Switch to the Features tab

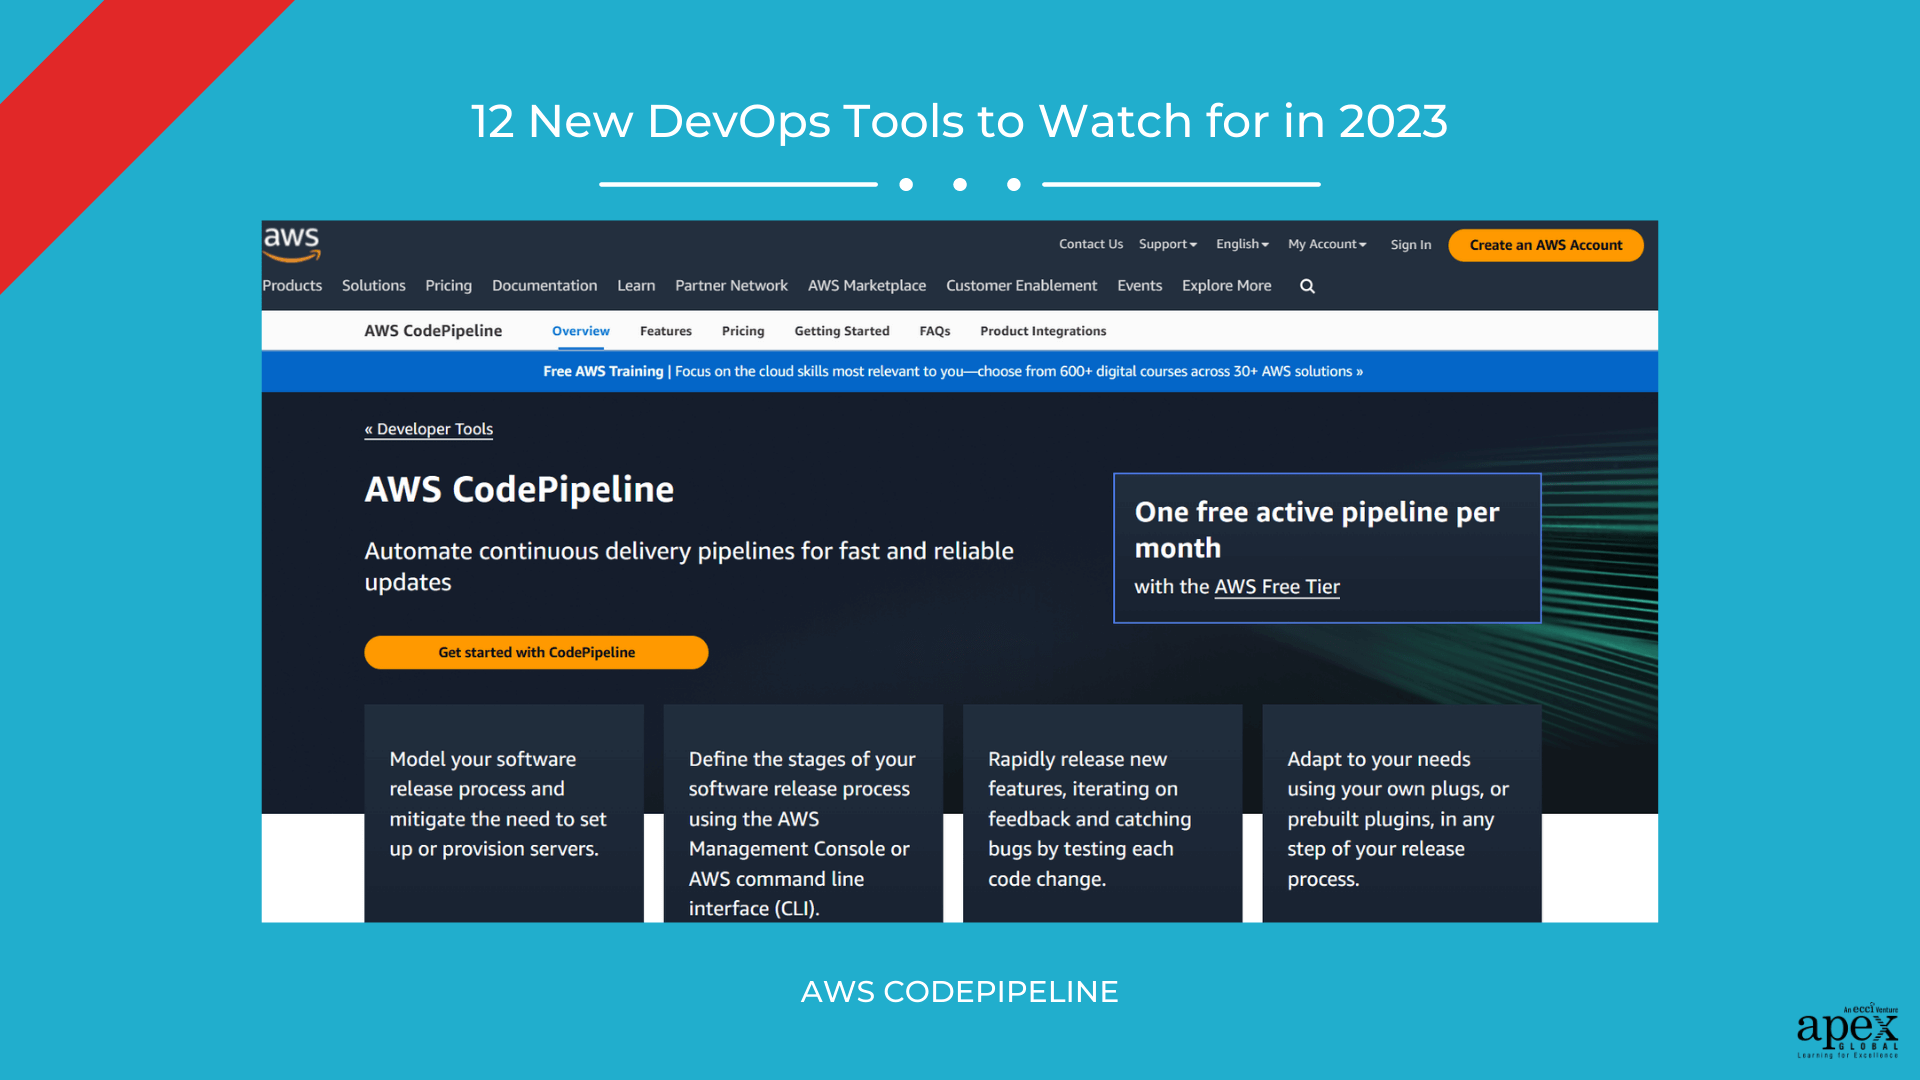(x=665, y=330)
